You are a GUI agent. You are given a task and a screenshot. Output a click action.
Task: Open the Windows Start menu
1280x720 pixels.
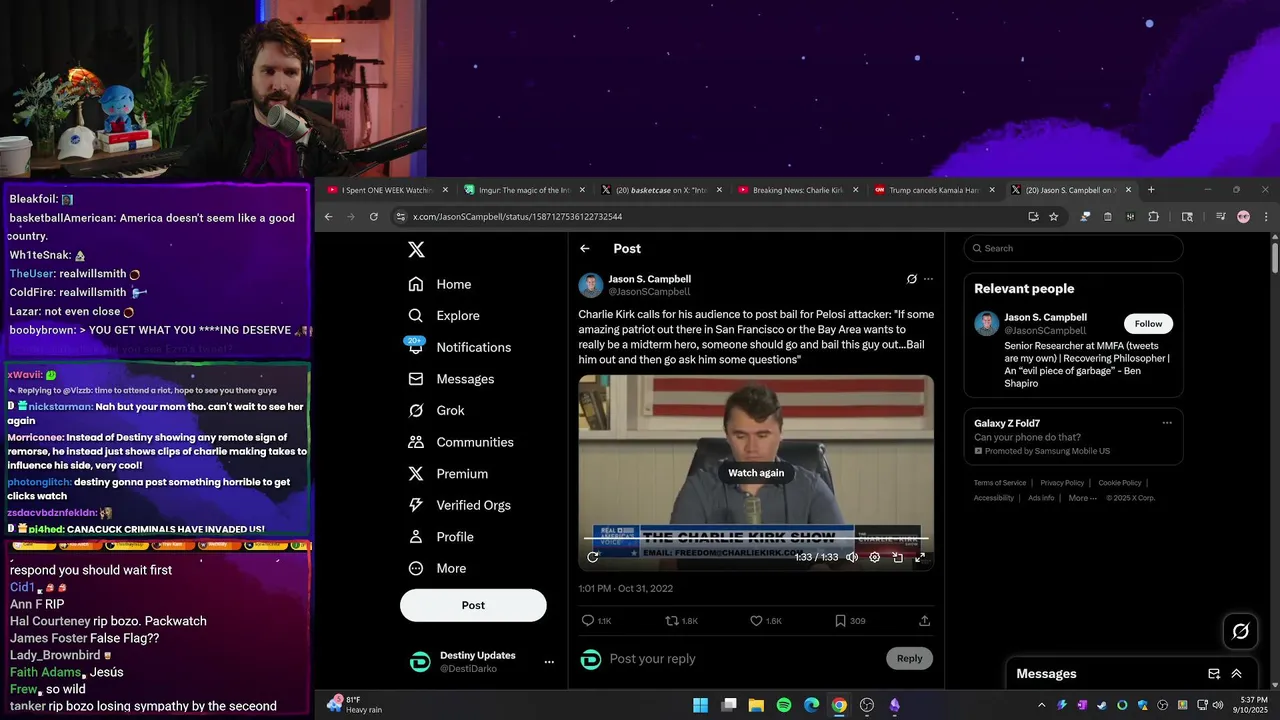tap(701, 705)
